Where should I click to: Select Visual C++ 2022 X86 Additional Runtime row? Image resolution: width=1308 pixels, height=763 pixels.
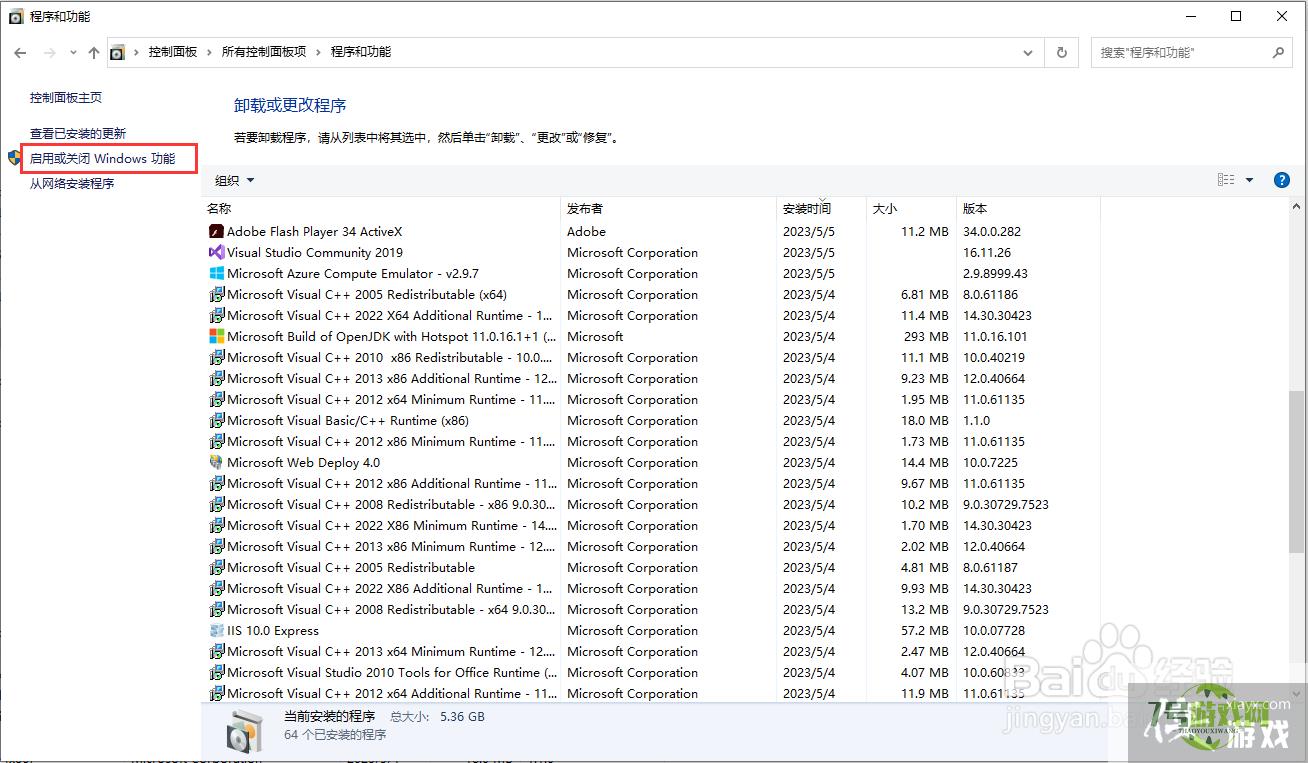click(x=651, y=588)
